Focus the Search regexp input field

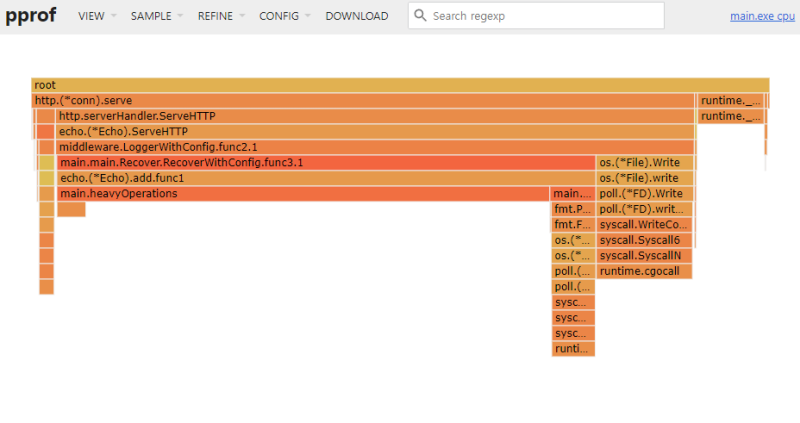click(545, 16)
